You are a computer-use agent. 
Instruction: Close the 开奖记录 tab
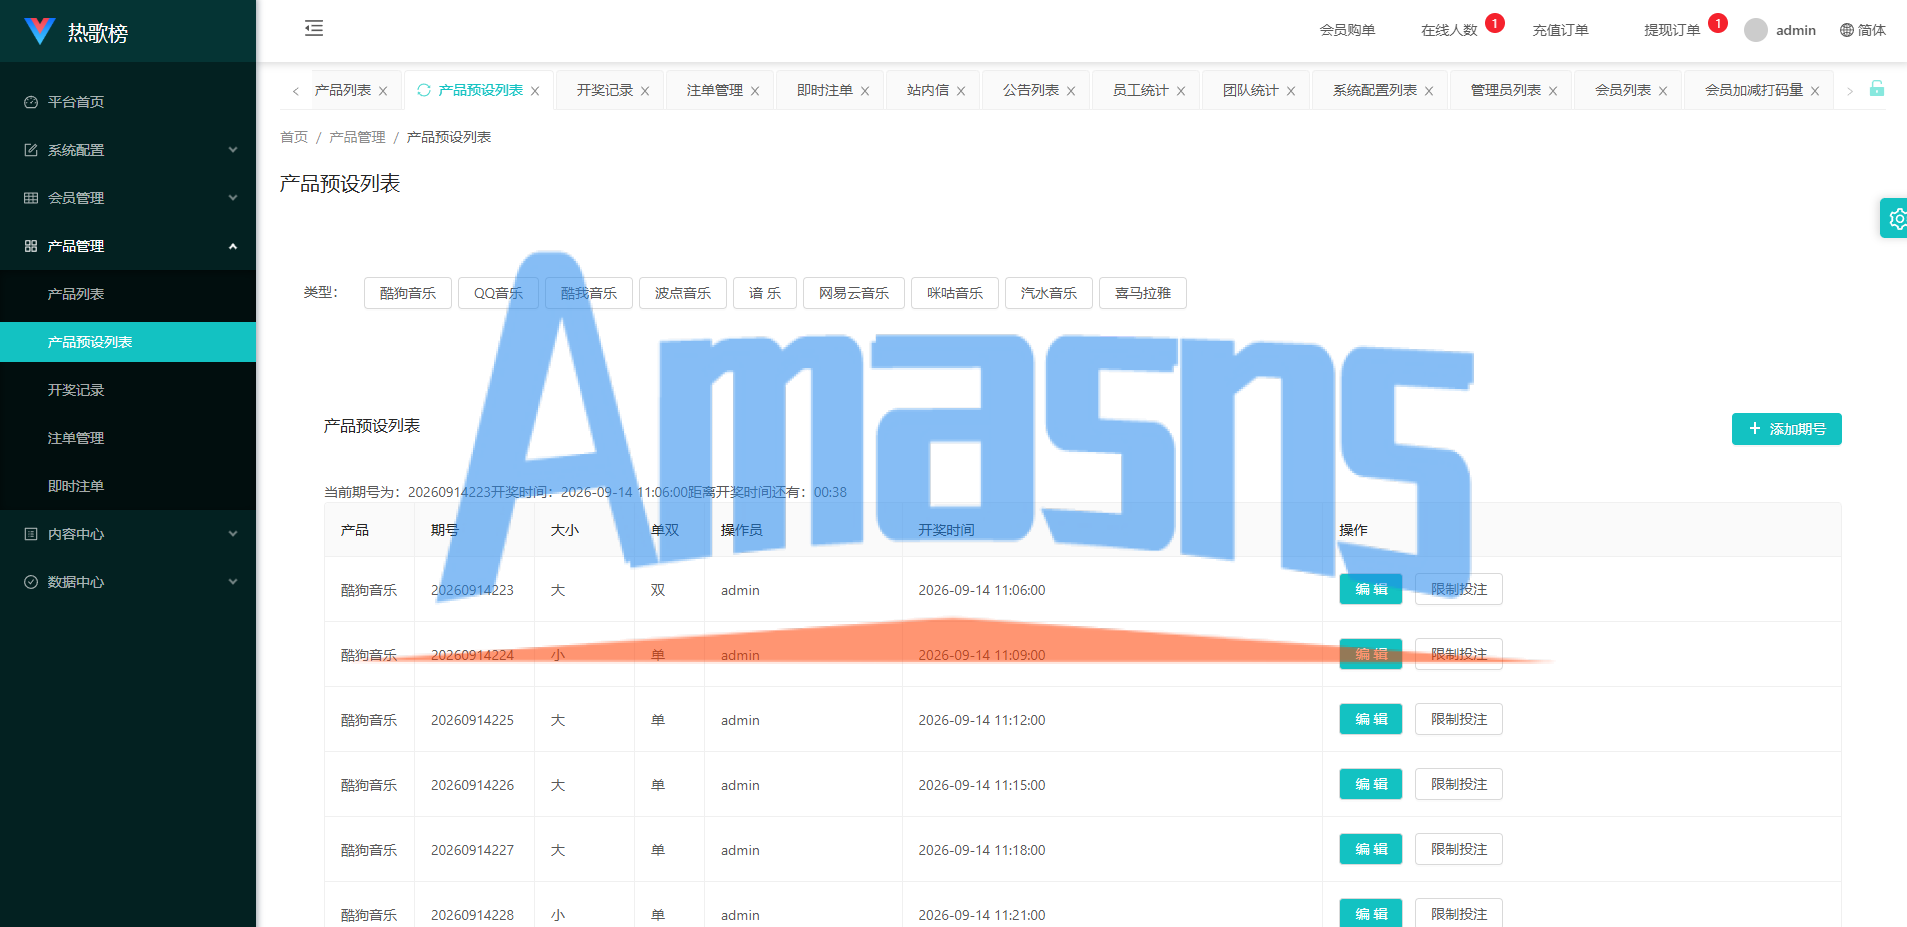[x=645, y=91]
